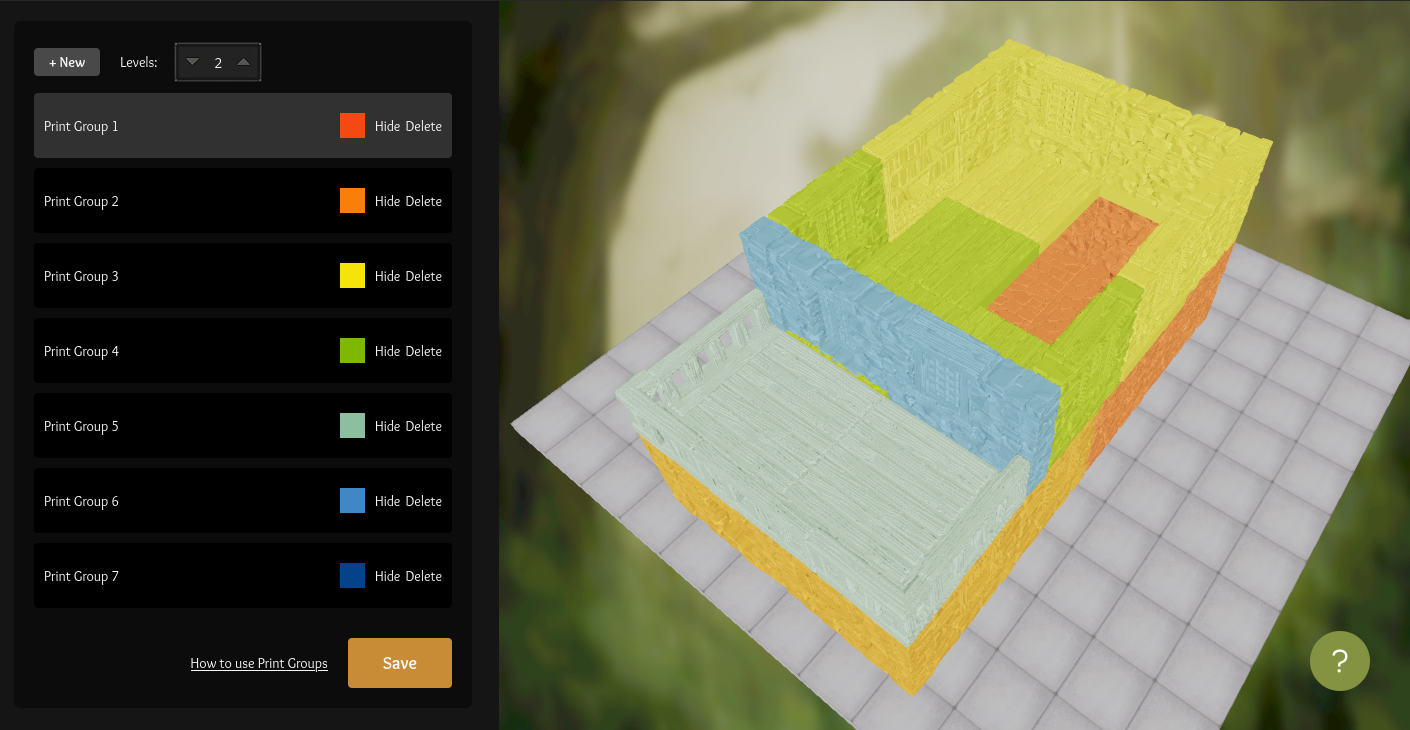Change the green swatch of Print Group 4

coord(352,351)
